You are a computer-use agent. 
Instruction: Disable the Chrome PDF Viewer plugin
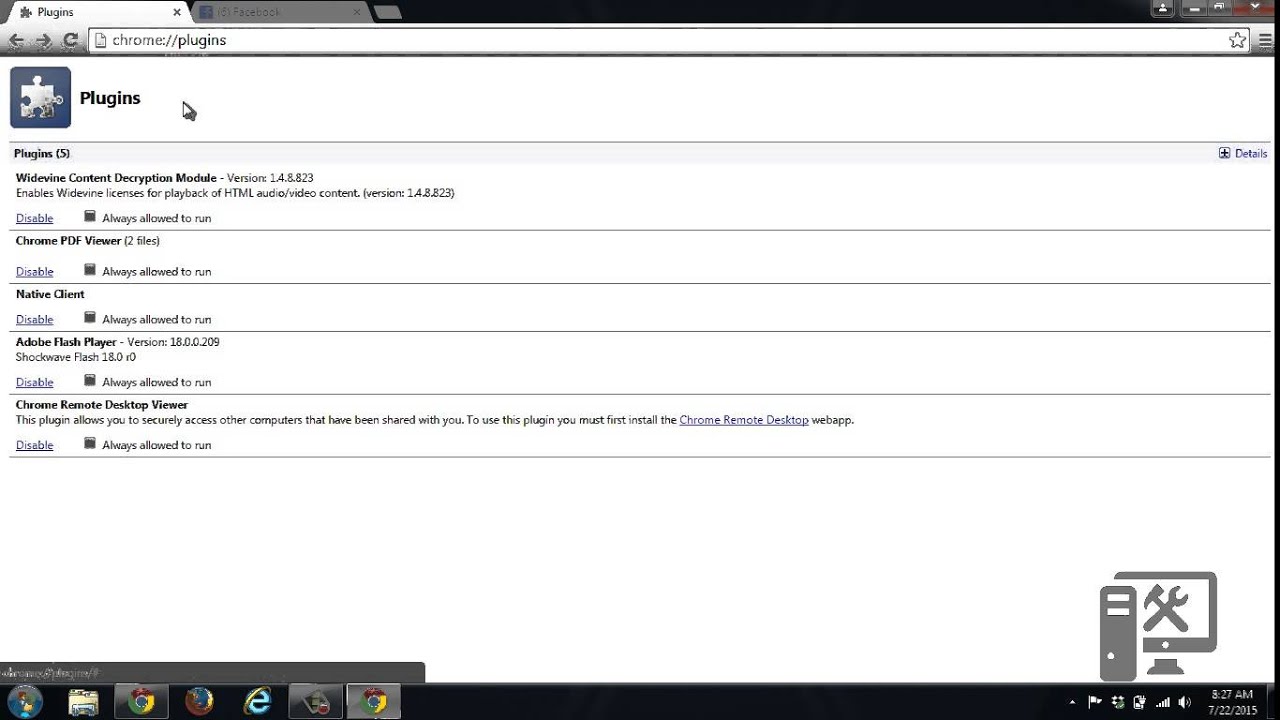(x=34, y=272)
